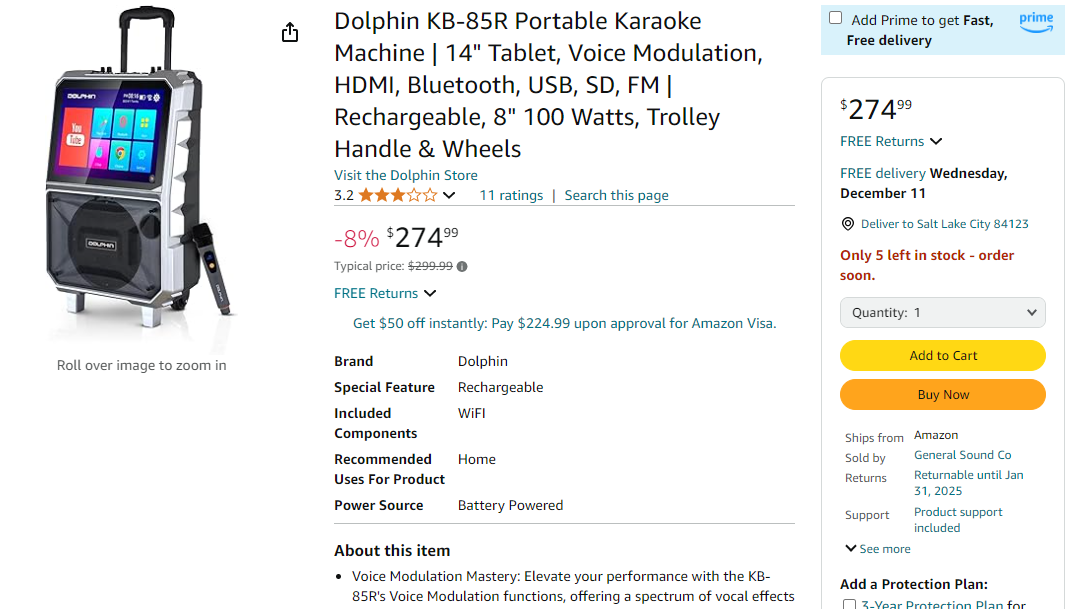Expand FREE Returns in the buy box
This screenshot has width=1065, height=609.
(x=891, y=141)
